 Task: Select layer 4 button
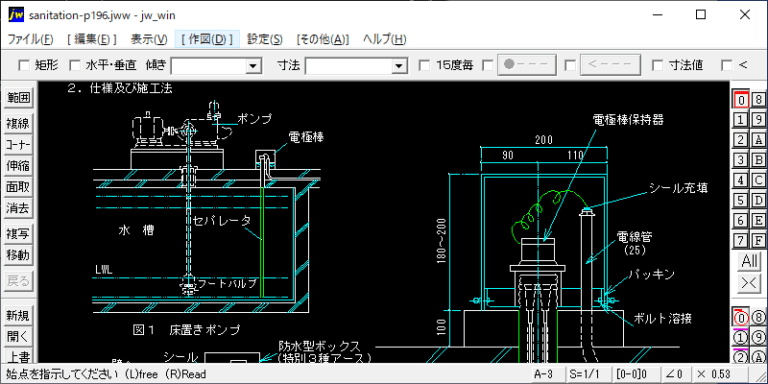pyautogui.click(x=741, y=180)
